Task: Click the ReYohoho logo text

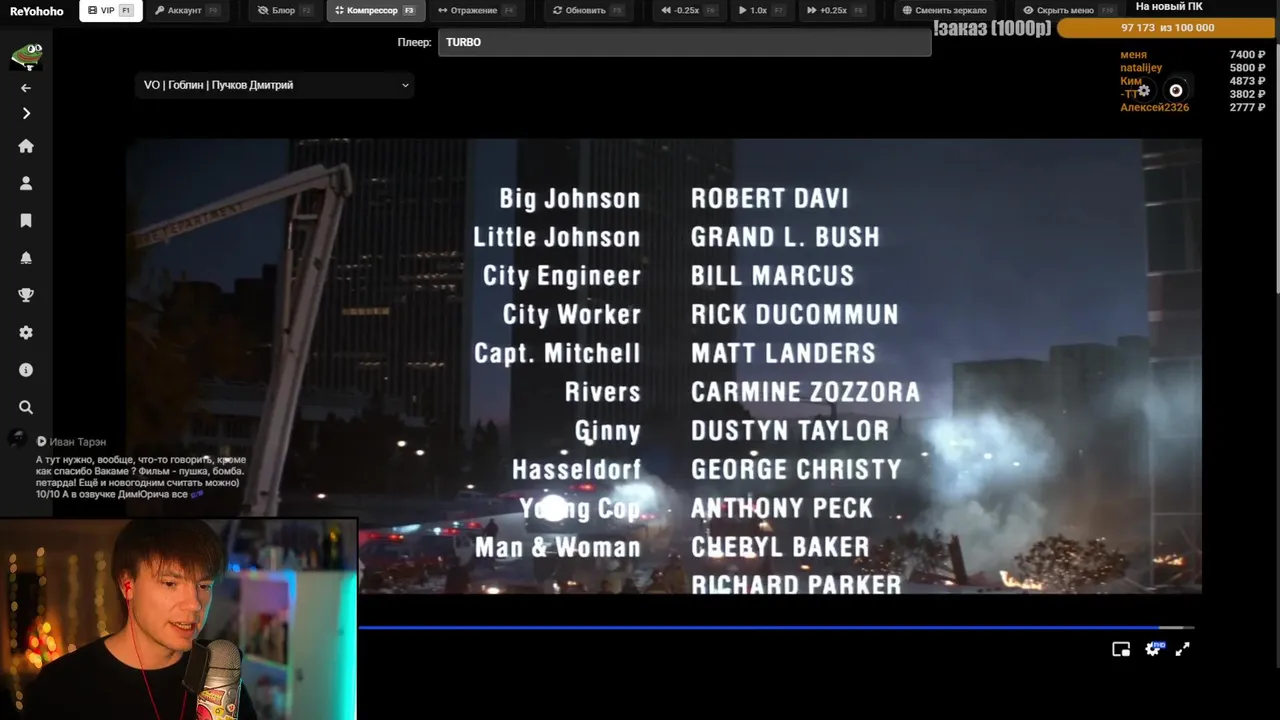Action: pyautogui.click(x=36, y=11)
